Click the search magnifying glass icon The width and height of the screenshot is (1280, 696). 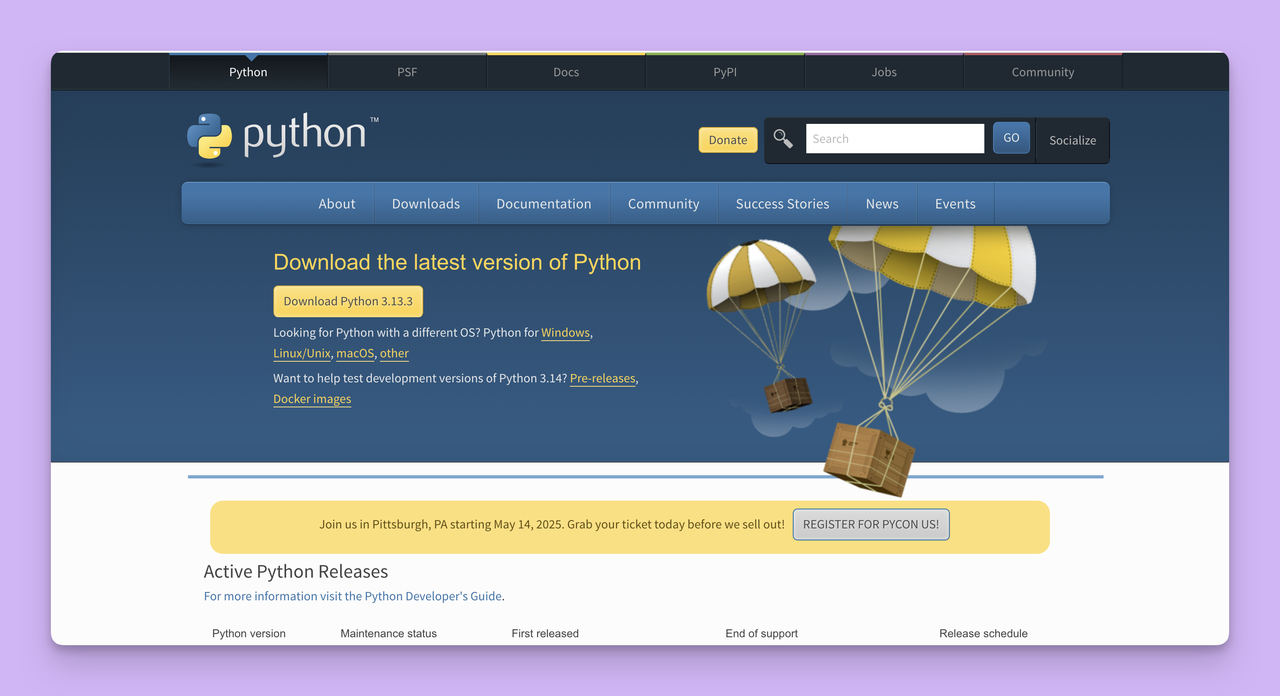(783, 138)
